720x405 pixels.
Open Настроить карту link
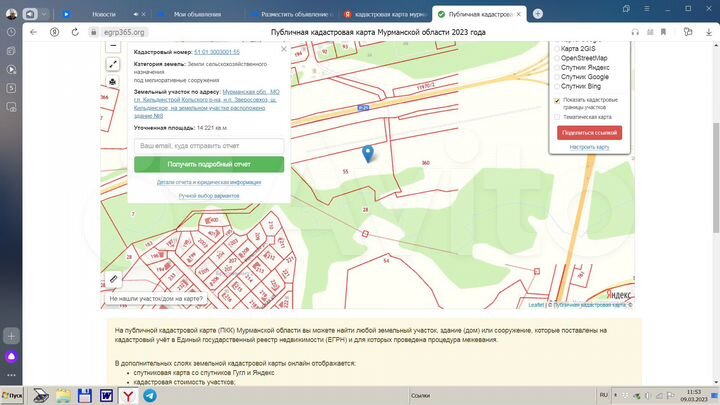pos(590,147)
